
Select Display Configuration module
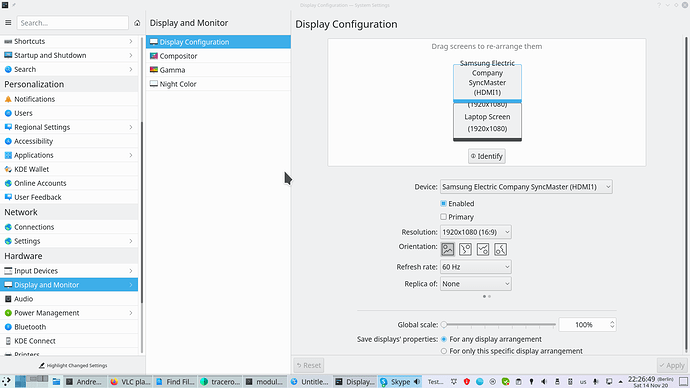pos(218,42)
